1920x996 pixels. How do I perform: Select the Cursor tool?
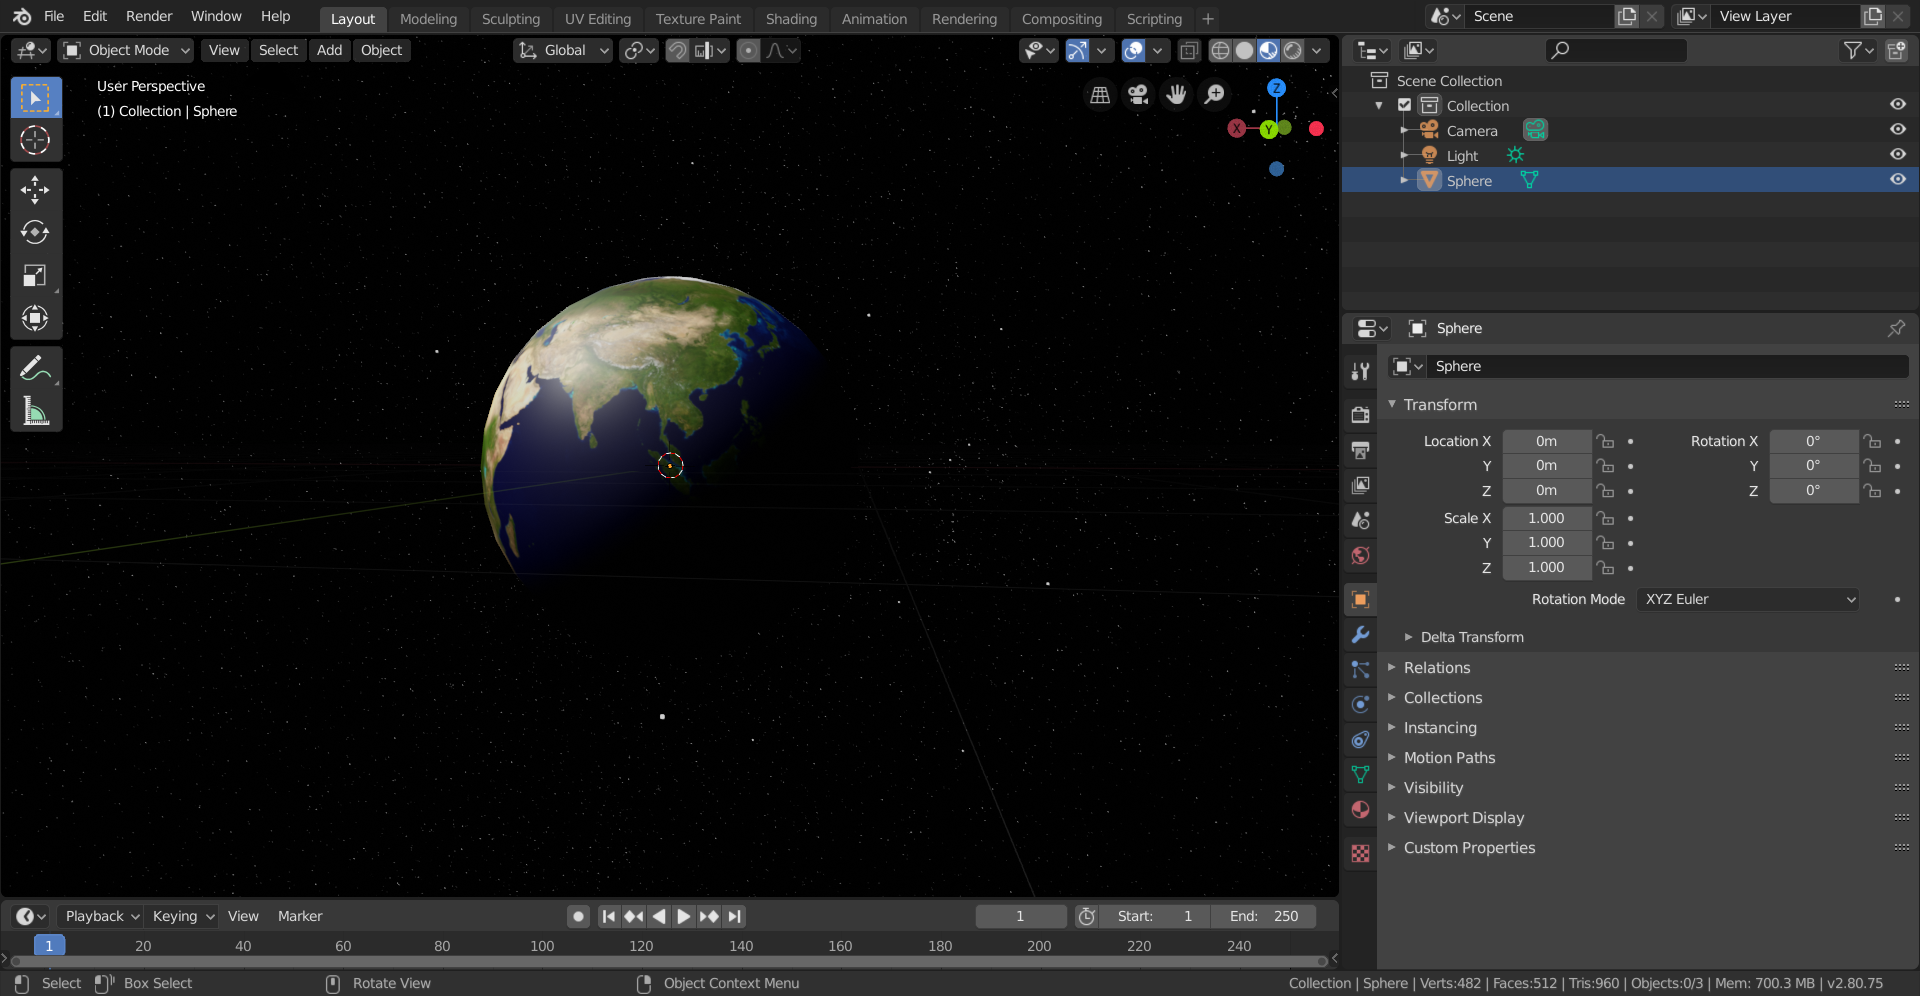pos(35,140)
